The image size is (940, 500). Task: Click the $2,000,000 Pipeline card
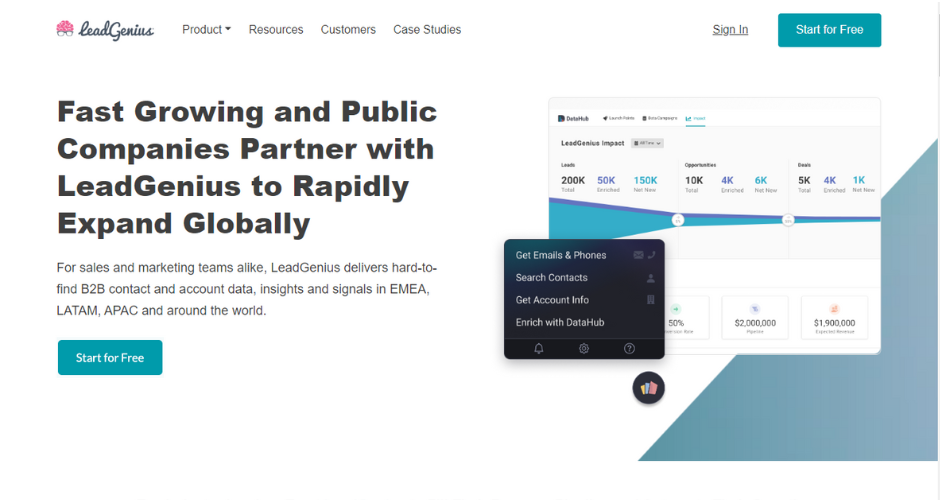point(755,318)
